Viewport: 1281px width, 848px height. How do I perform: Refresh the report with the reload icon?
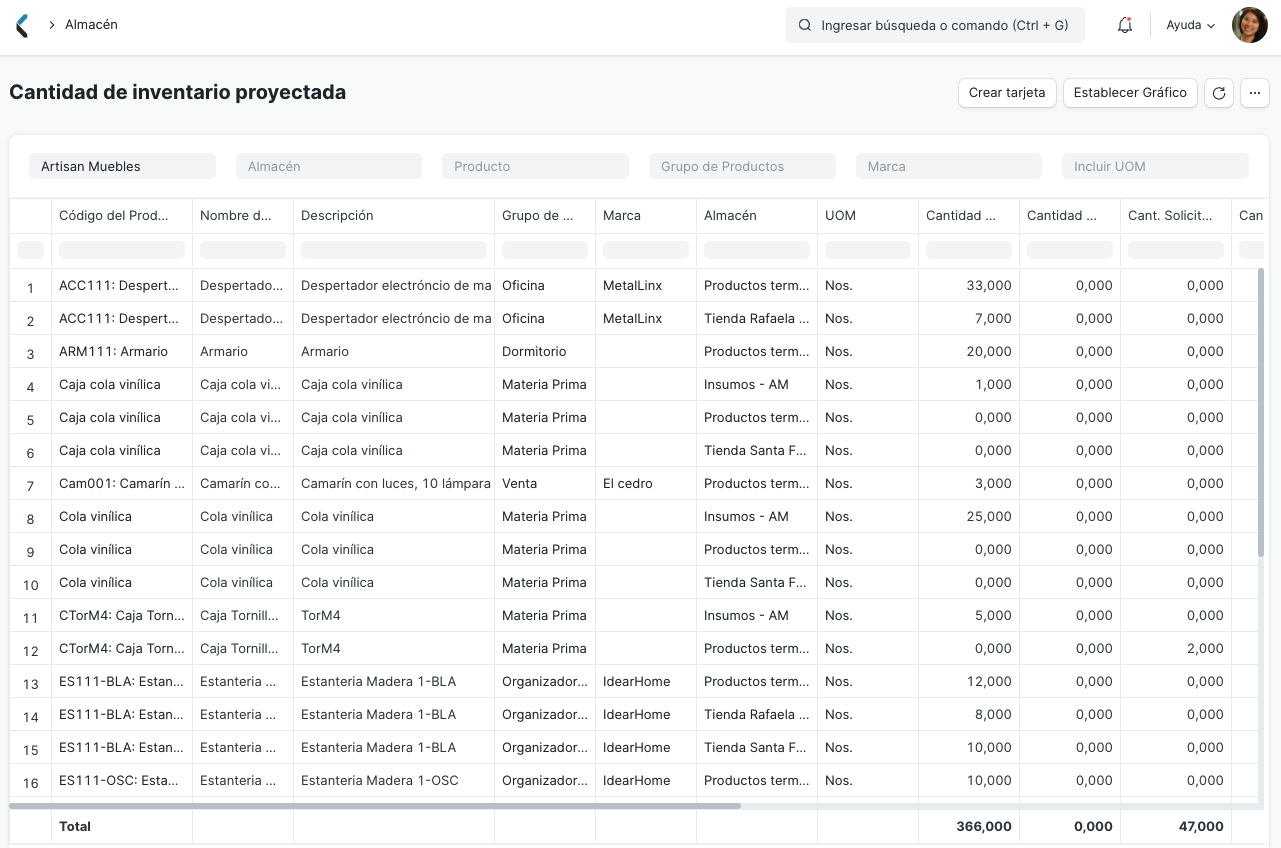(x=1219, y=93)
